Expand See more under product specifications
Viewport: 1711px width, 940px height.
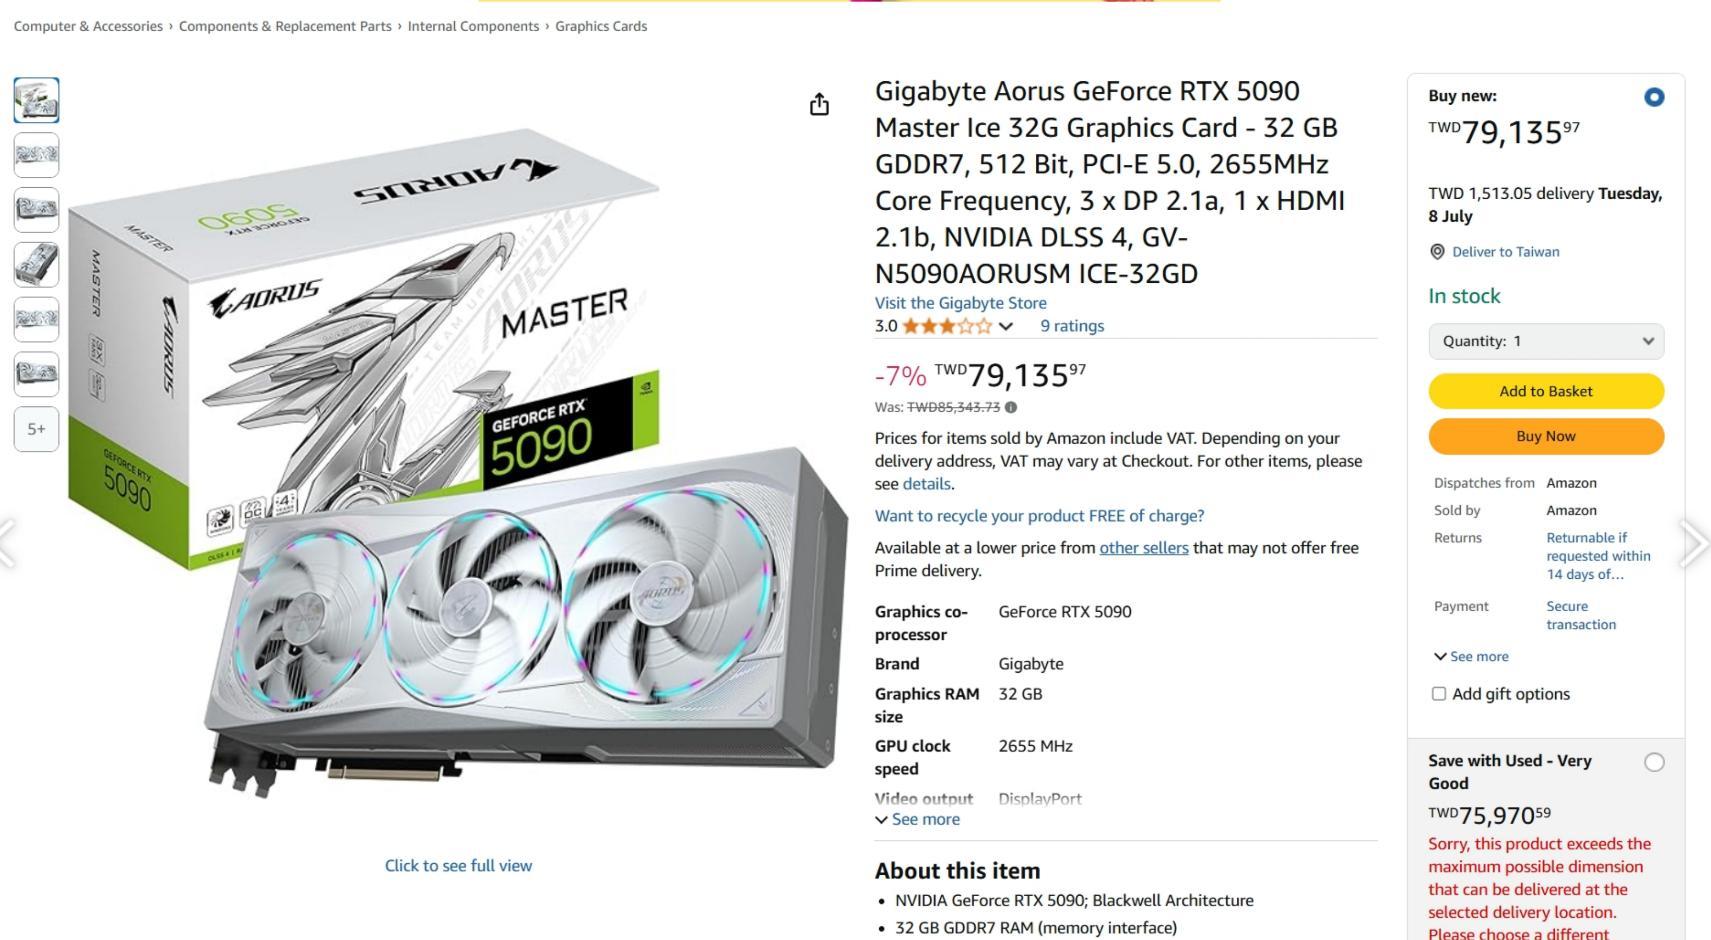click(917, 819)
